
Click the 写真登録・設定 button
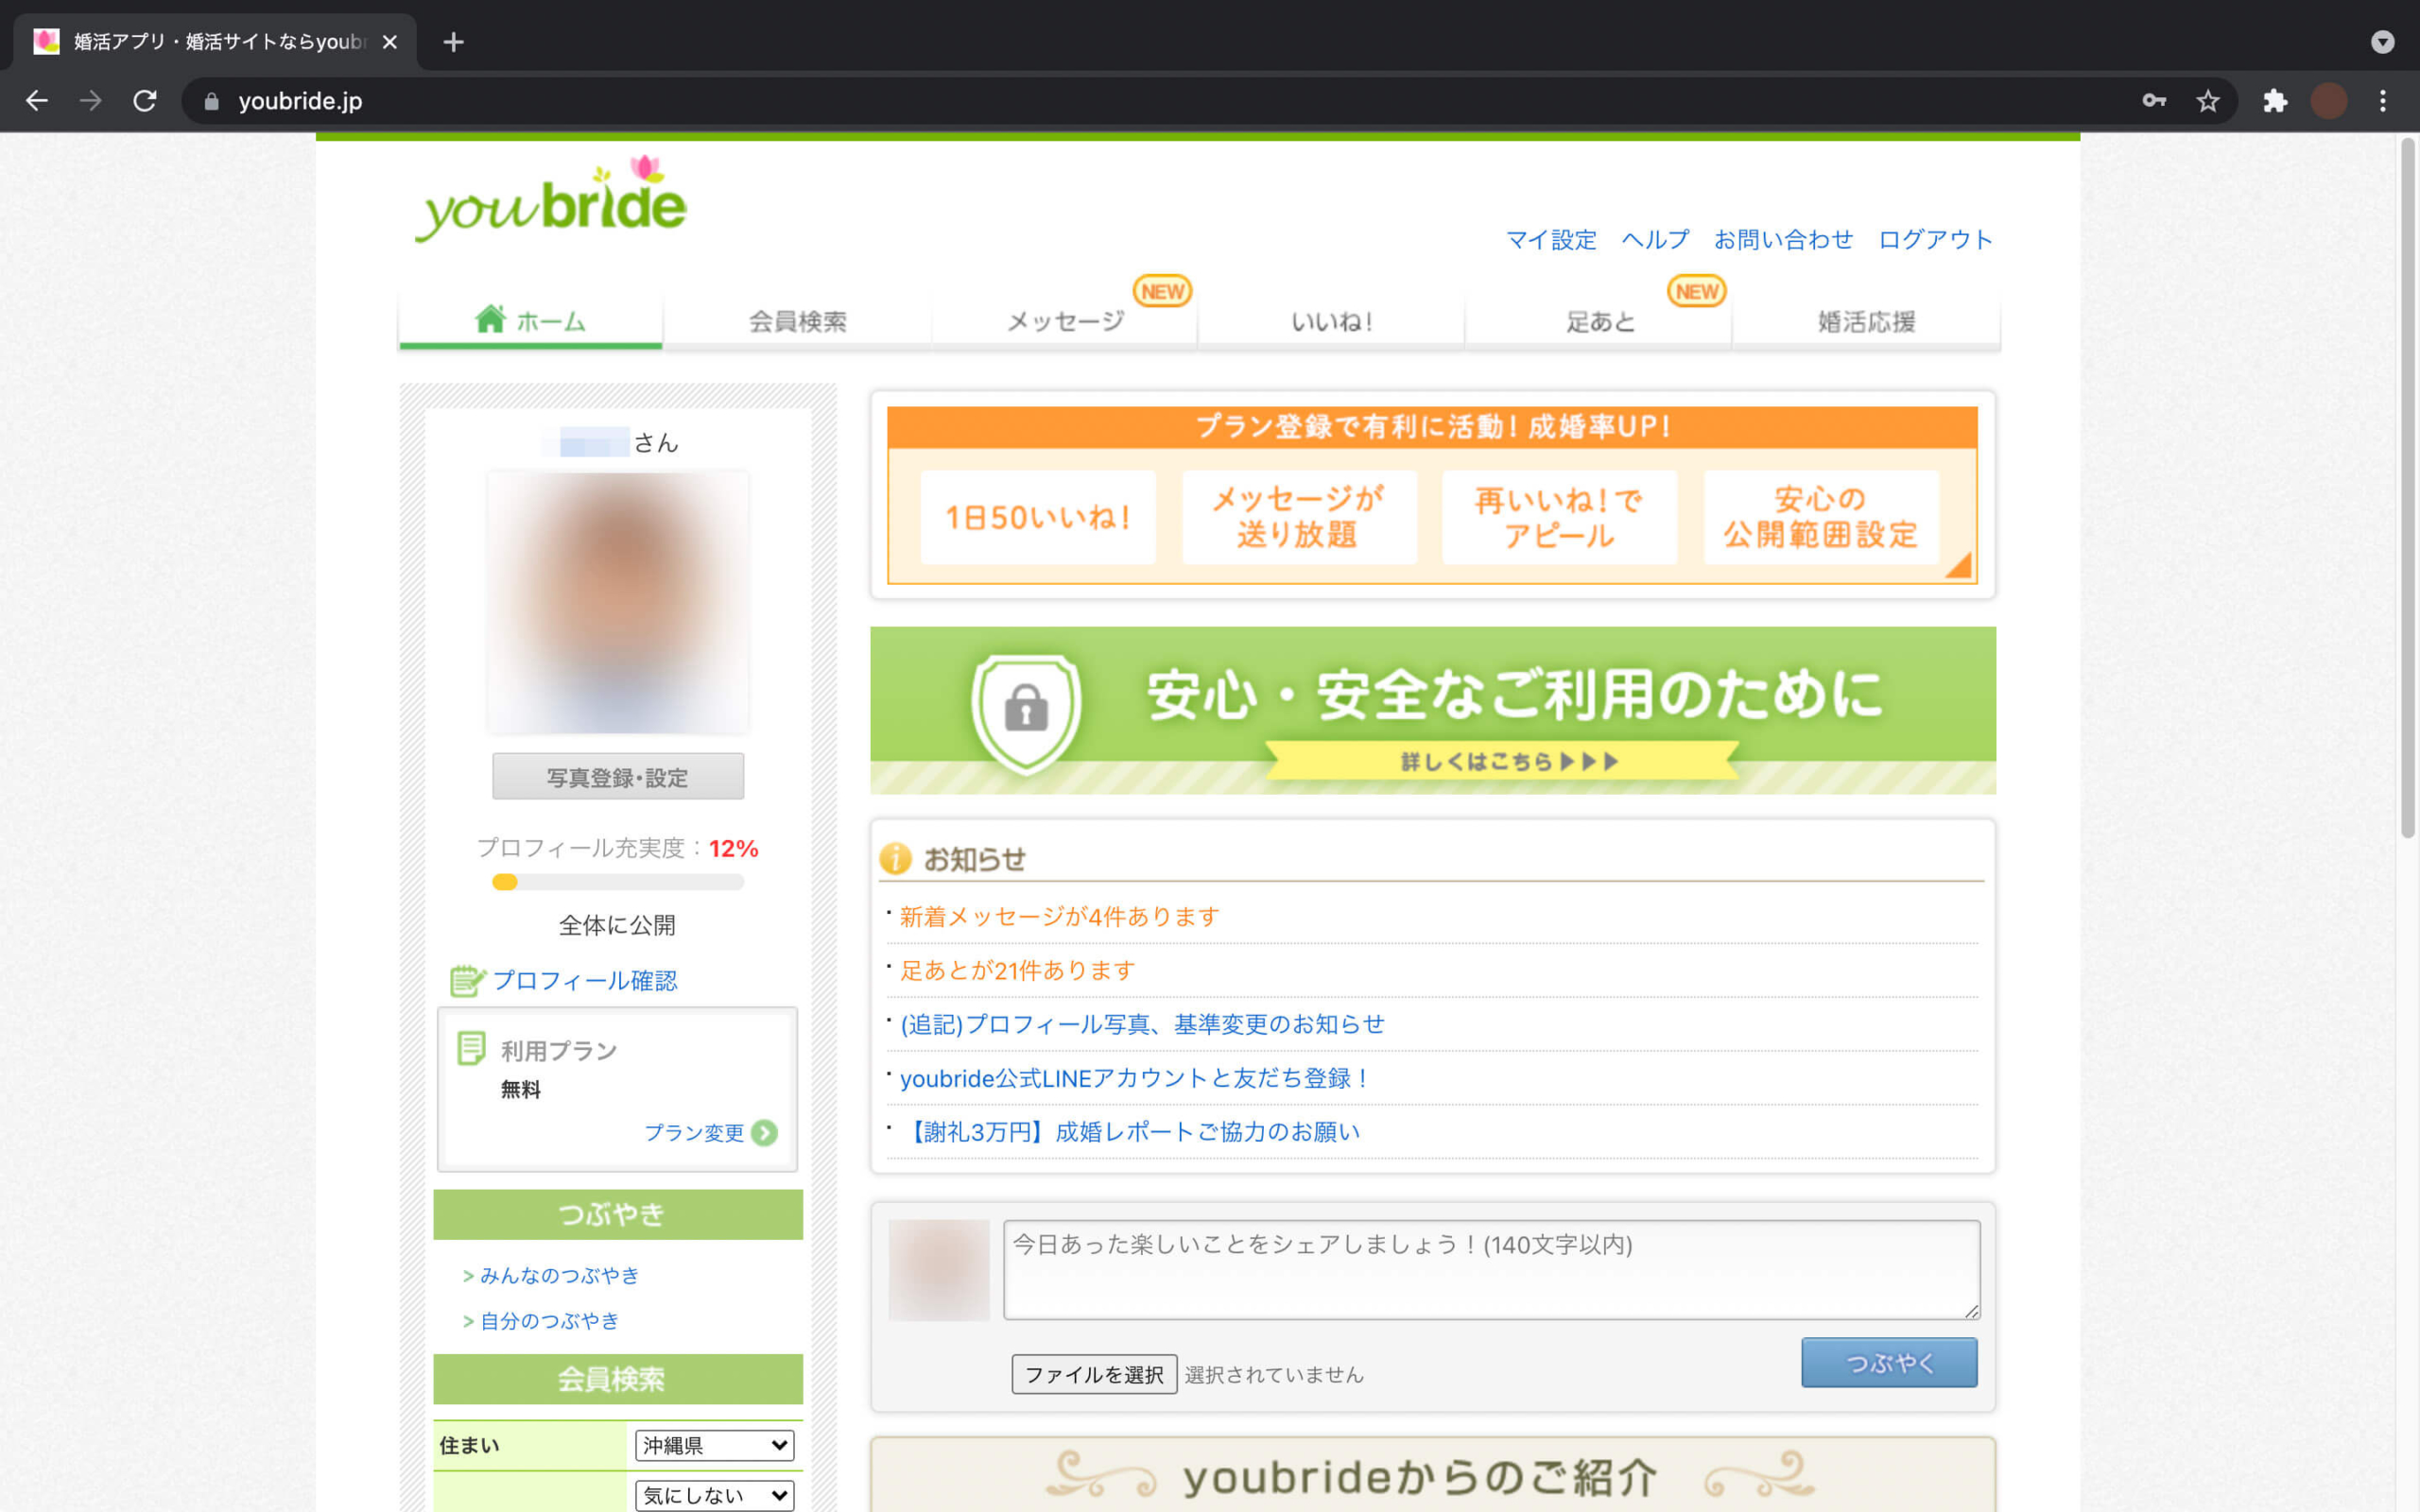618,777
